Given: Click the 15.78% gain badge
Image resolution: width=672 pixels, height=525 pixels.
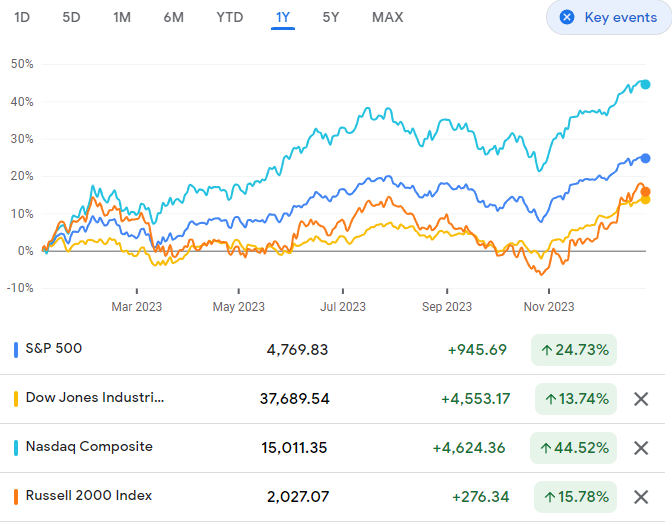Looking at the screenshot, I should tap(575, 497).
